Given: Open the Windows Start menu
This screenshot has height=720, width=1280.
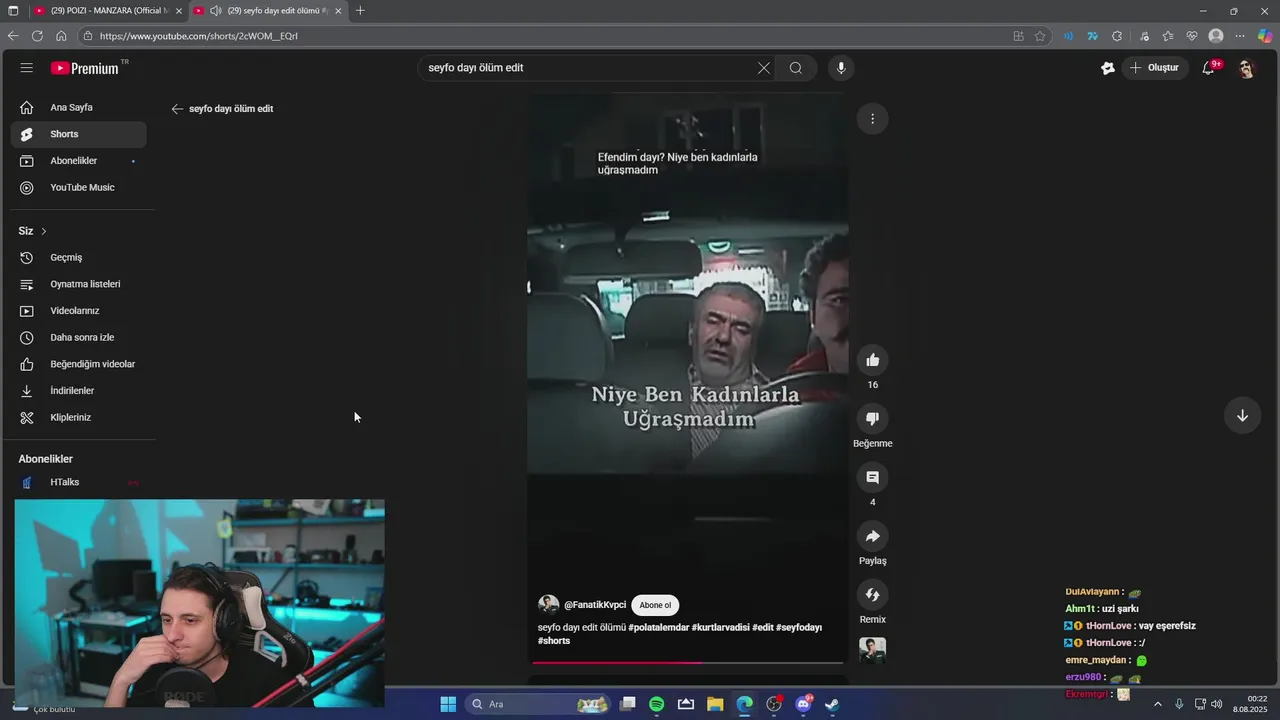Looking at the screenshot, I should (x=448, y=704).
